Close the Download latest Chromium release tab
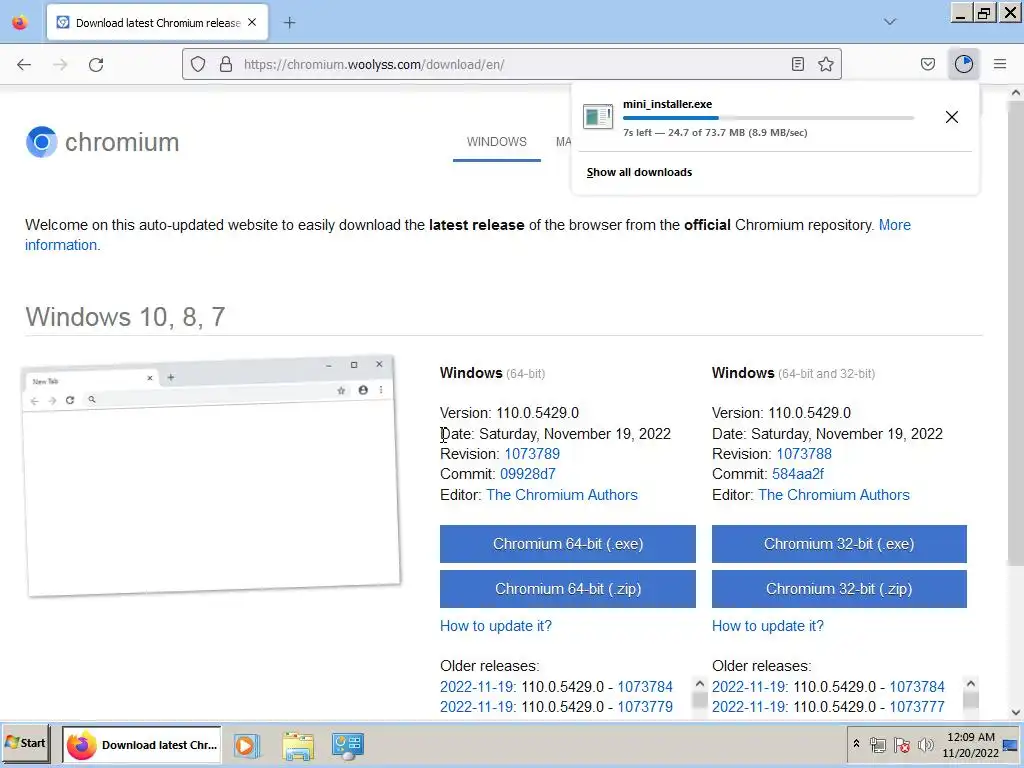 [x=252, y=22]
